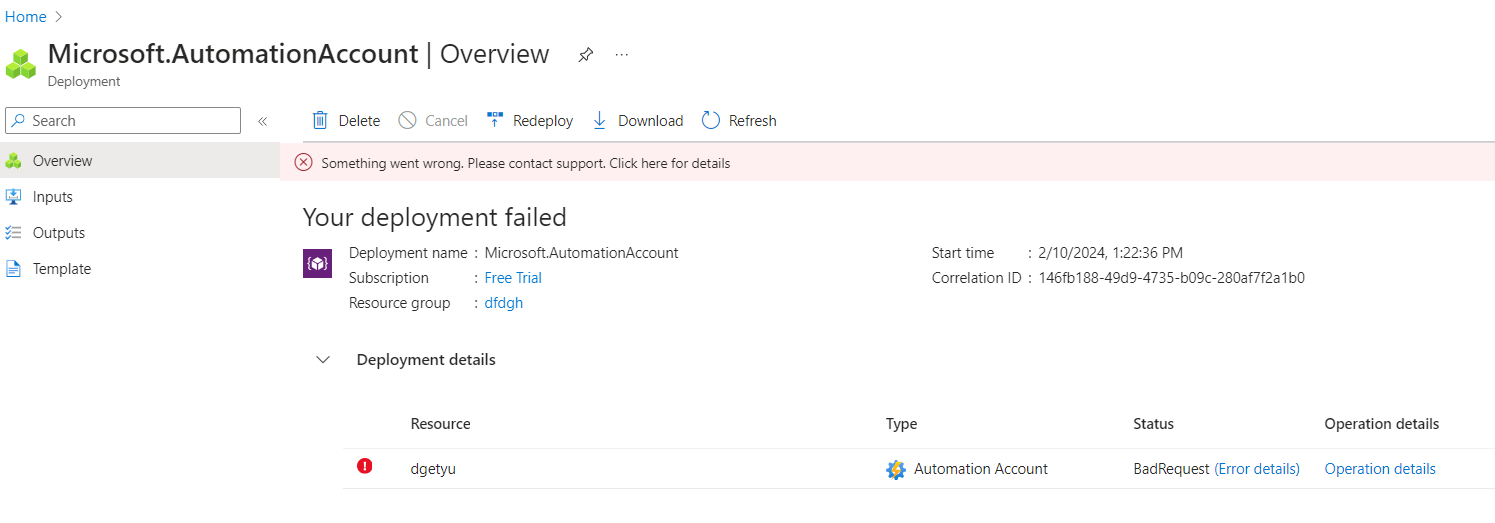The height and width of the screenshot is (523, 1495).
Task: Click the Deployment details heading
Action: [426, 360]
